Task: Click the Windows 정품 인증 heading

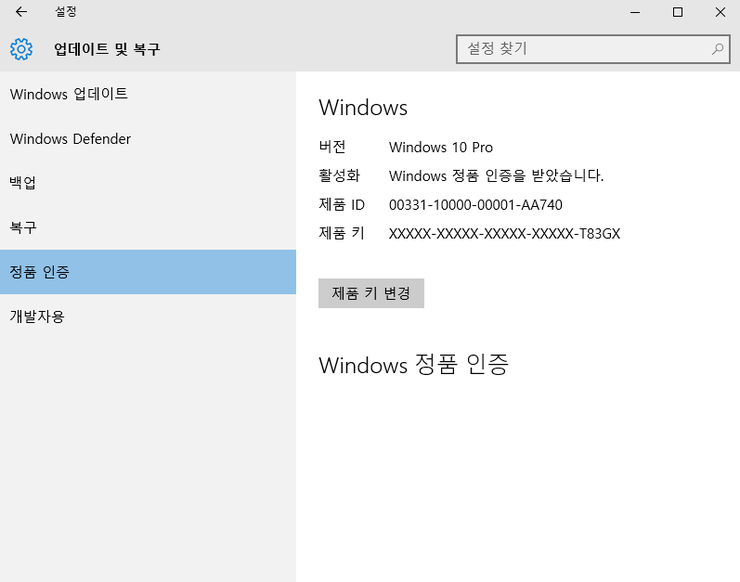Action: coord(413,365)
